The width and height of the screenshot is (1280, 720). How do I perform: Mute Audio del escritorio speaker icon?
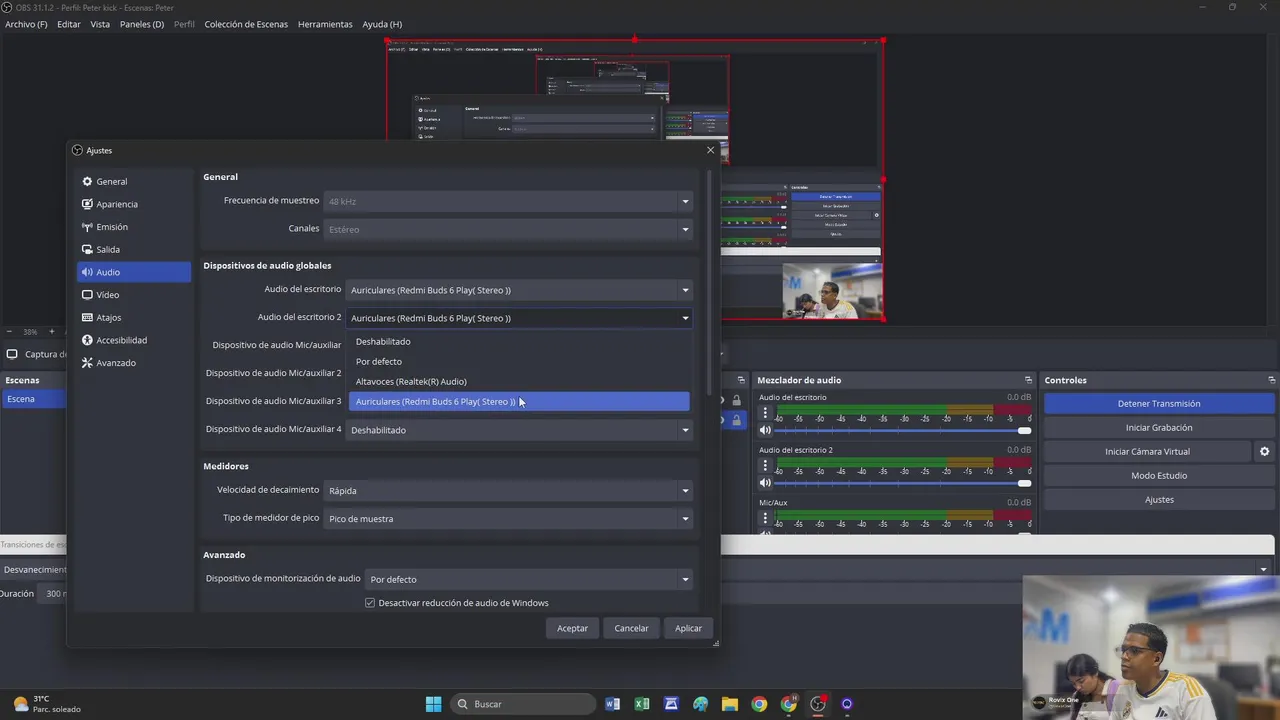(765, 431)
